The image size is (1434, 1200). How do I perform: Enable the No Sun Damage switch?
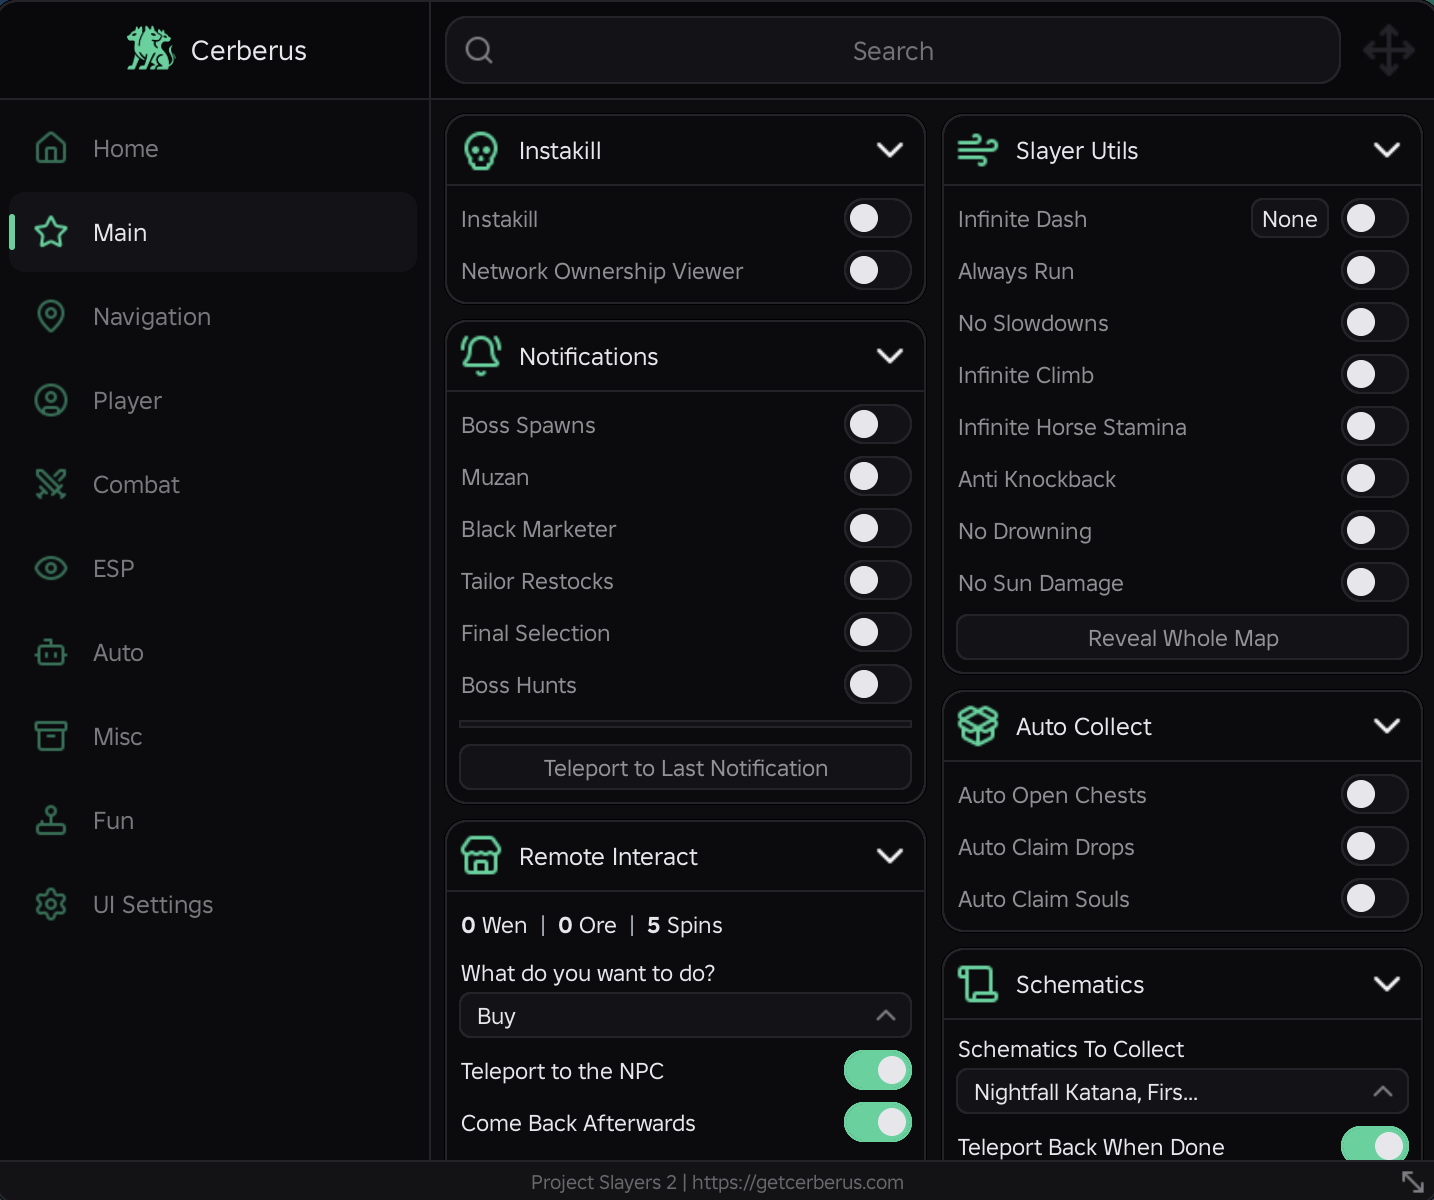coord(1375,582)
